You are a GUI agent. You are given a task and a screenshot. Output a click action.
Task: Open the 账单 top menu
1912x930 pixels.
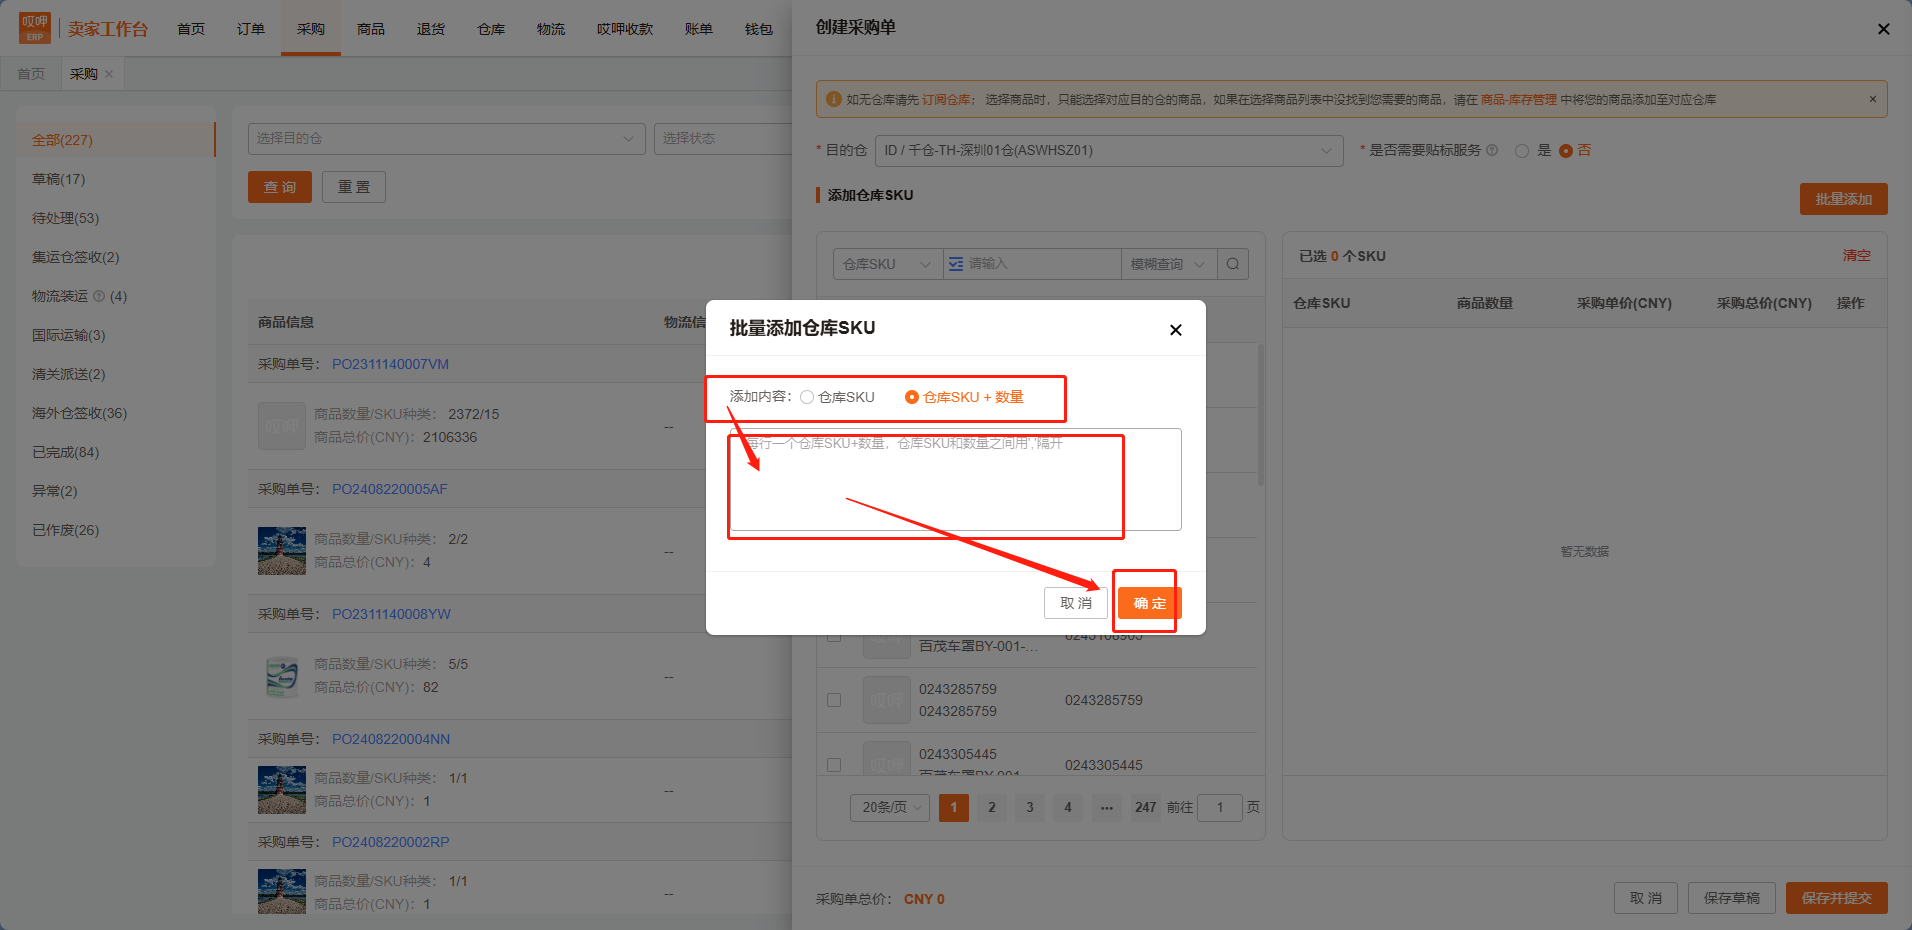click(x=699, y=29)
